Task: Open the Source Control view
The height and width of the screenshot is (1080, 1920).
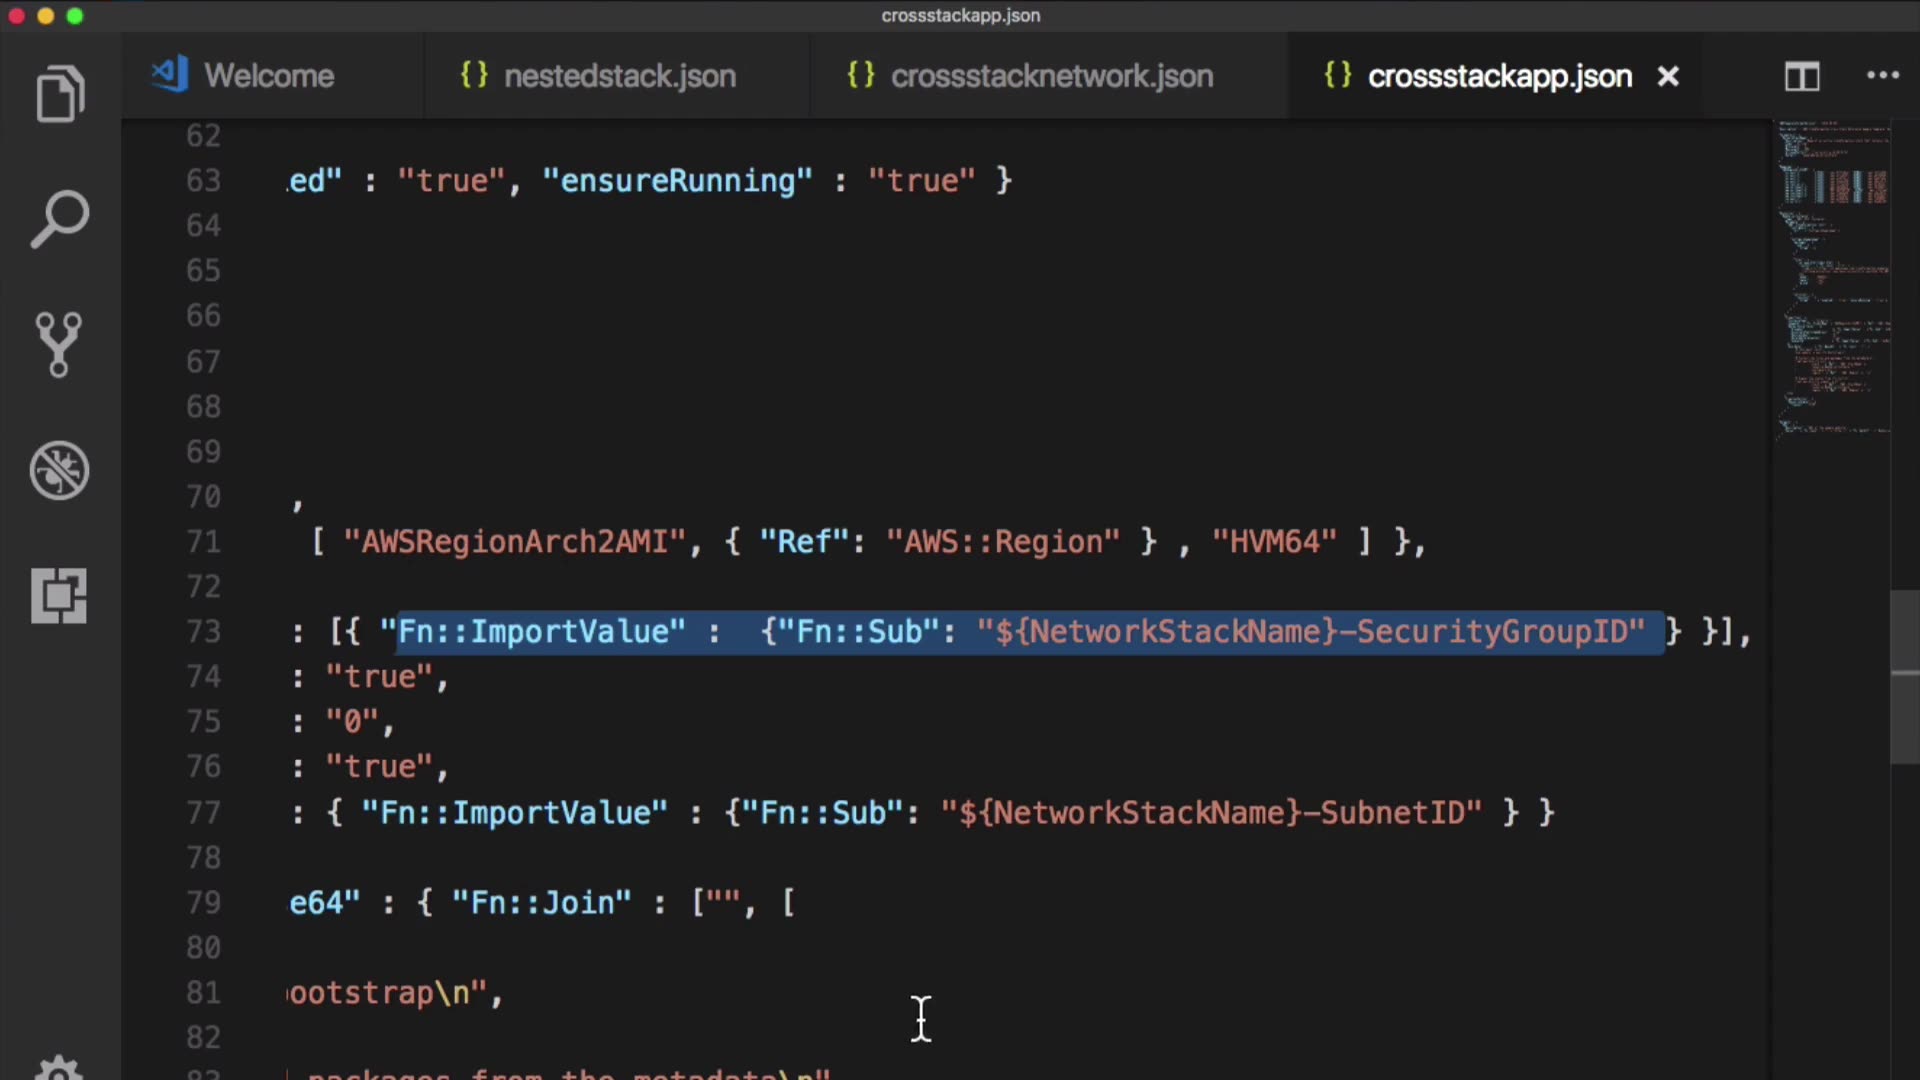Action: pyautogui.click(x=59, y=345)
